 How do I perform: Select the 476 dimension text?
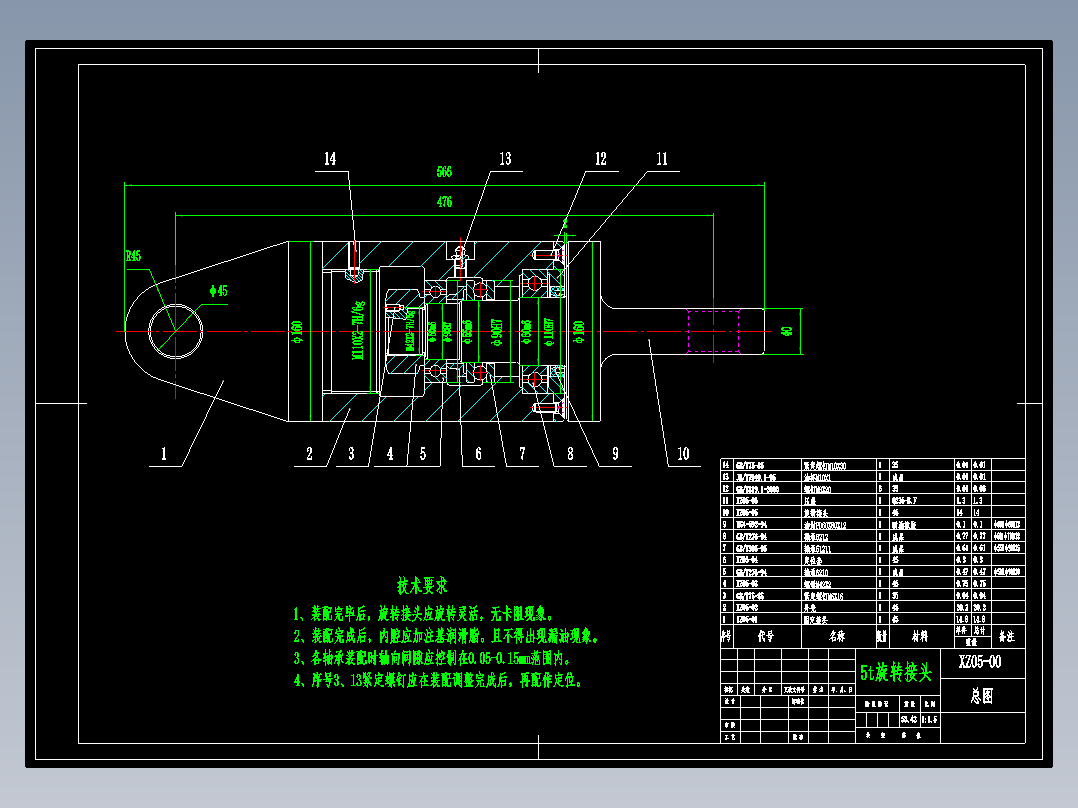point(444,202)
